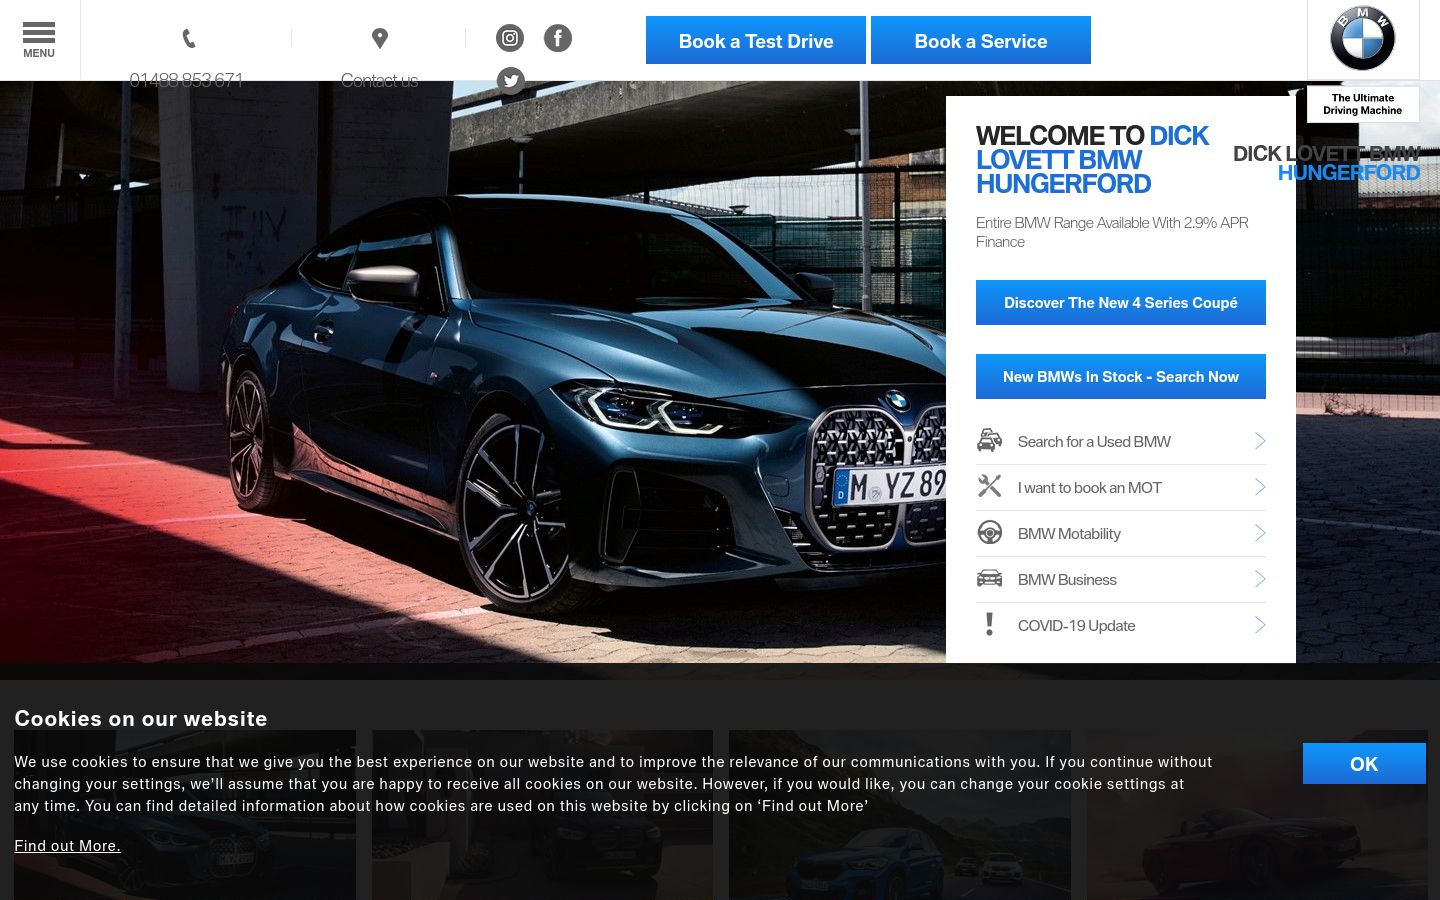
Task: Open Discover The New 4 Series Coupé
Action: tap(1121, 302)
